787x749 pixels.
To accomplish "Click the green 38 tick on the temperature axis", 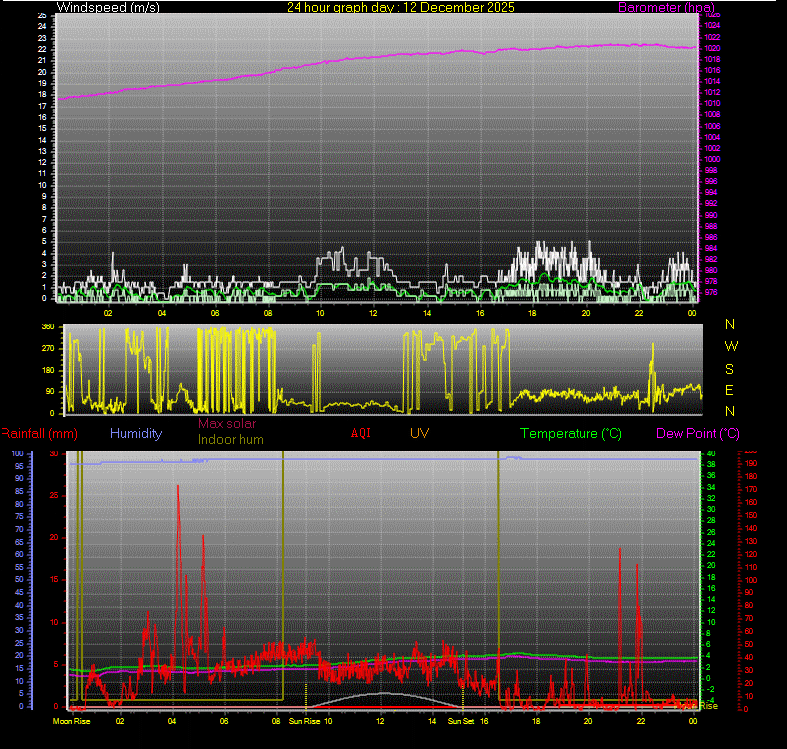I will pos(711,465).
